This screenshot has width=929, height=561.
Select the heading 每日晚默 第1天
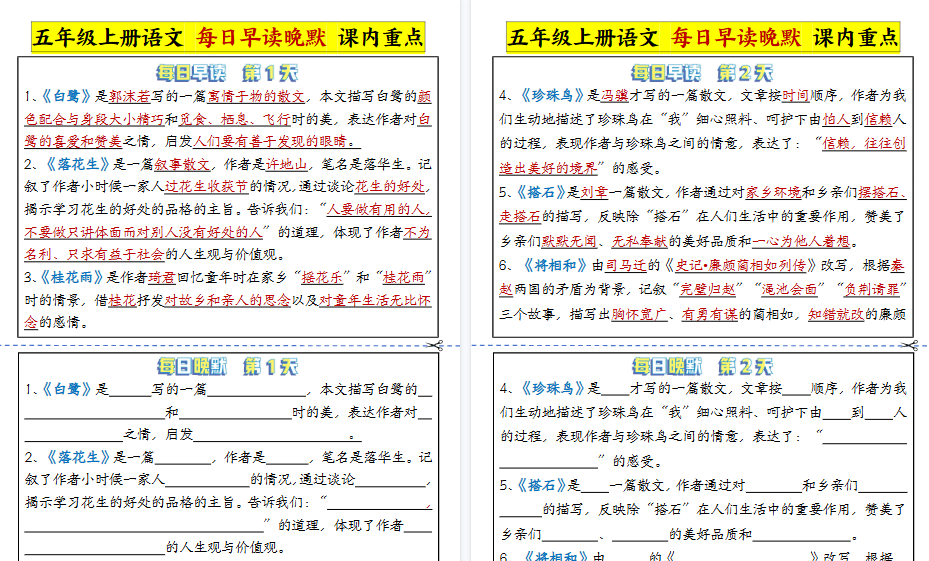pos(228,367)
